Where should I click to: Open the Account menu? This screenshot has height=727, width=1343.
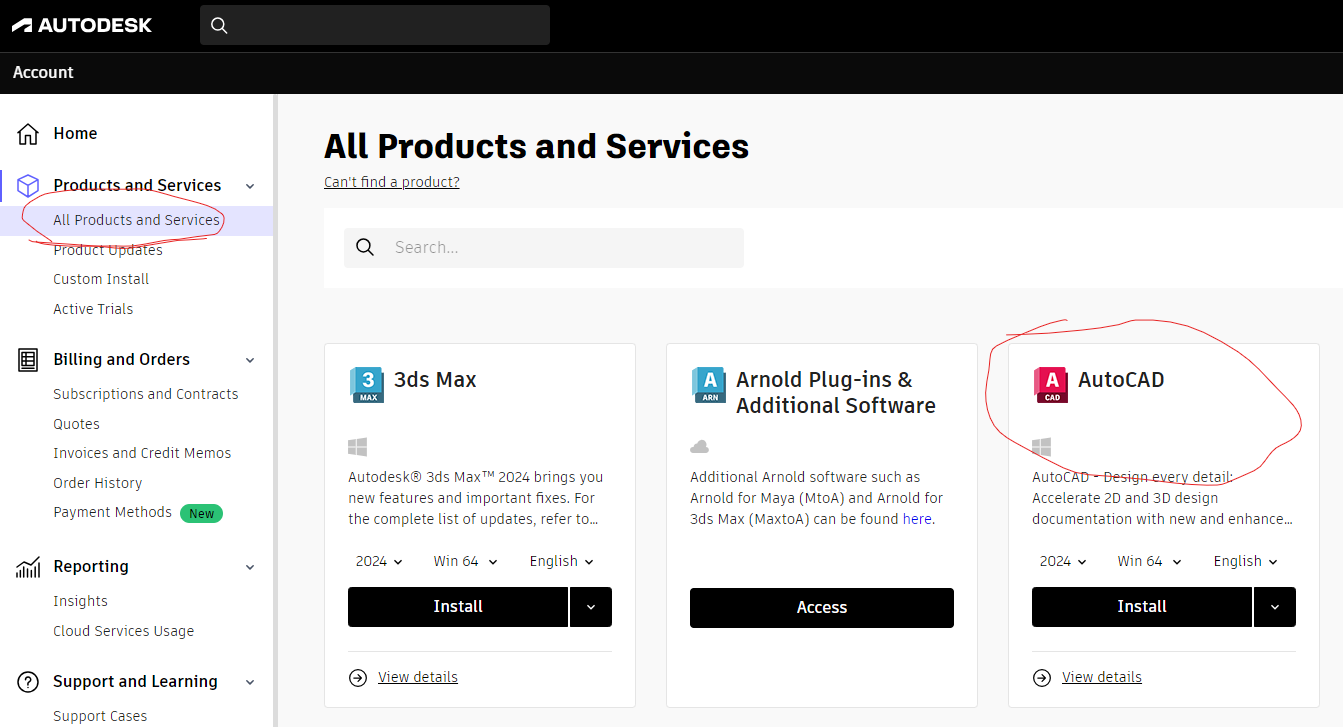[42, 72]
